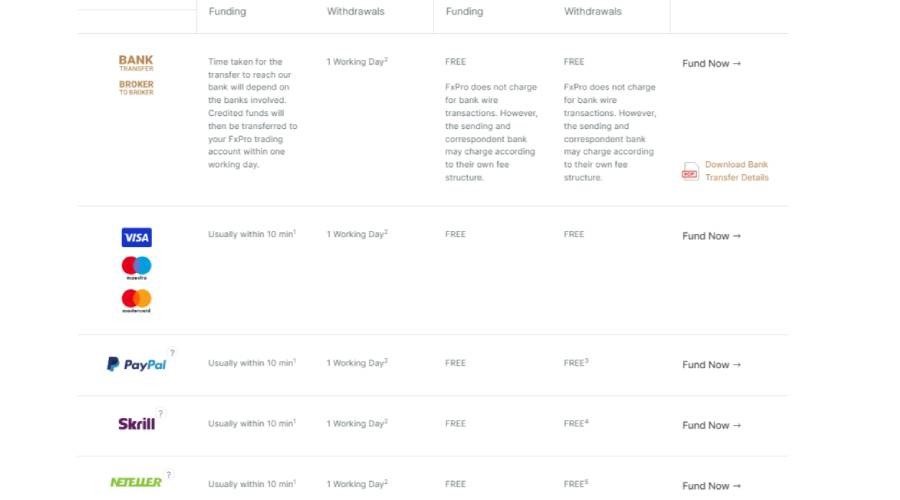The height and width of the screenshot is (500, 900).
Task: Click the Skrill logo
Action: coord(136,424)
